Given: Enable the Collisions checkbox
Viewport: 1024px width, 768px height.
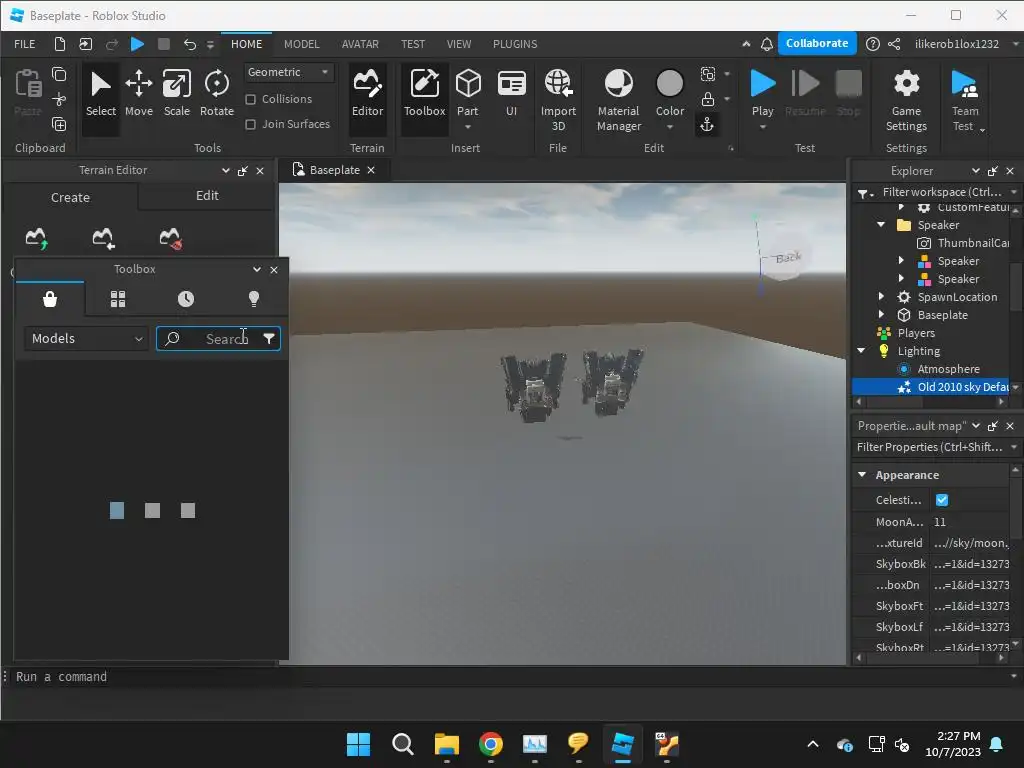Looking at the screenshot, I should [x=250, y=99].
